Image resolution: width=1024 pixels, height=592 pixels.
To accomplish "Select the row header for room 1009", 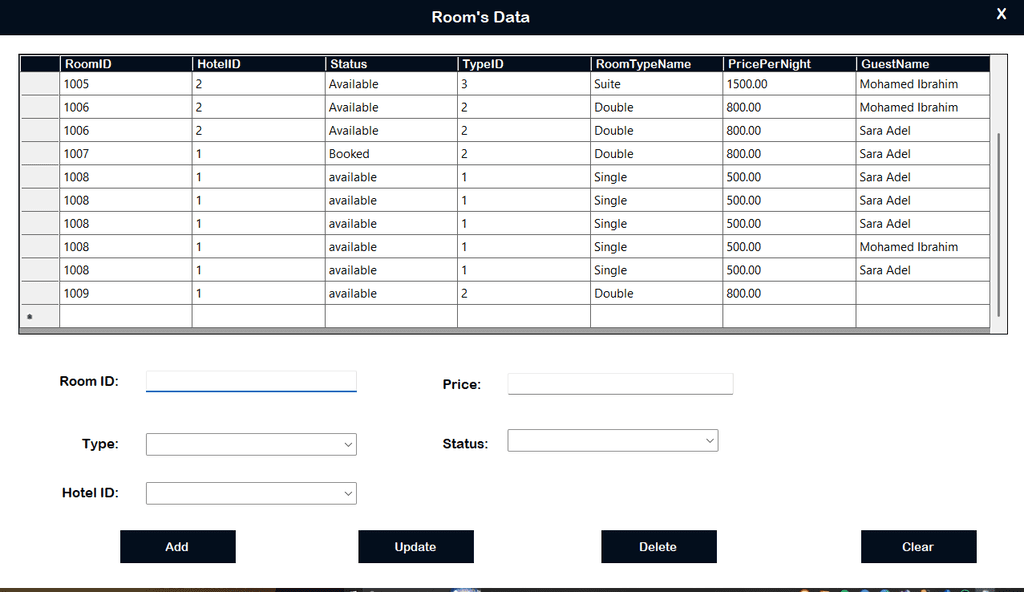I will 40,294.
